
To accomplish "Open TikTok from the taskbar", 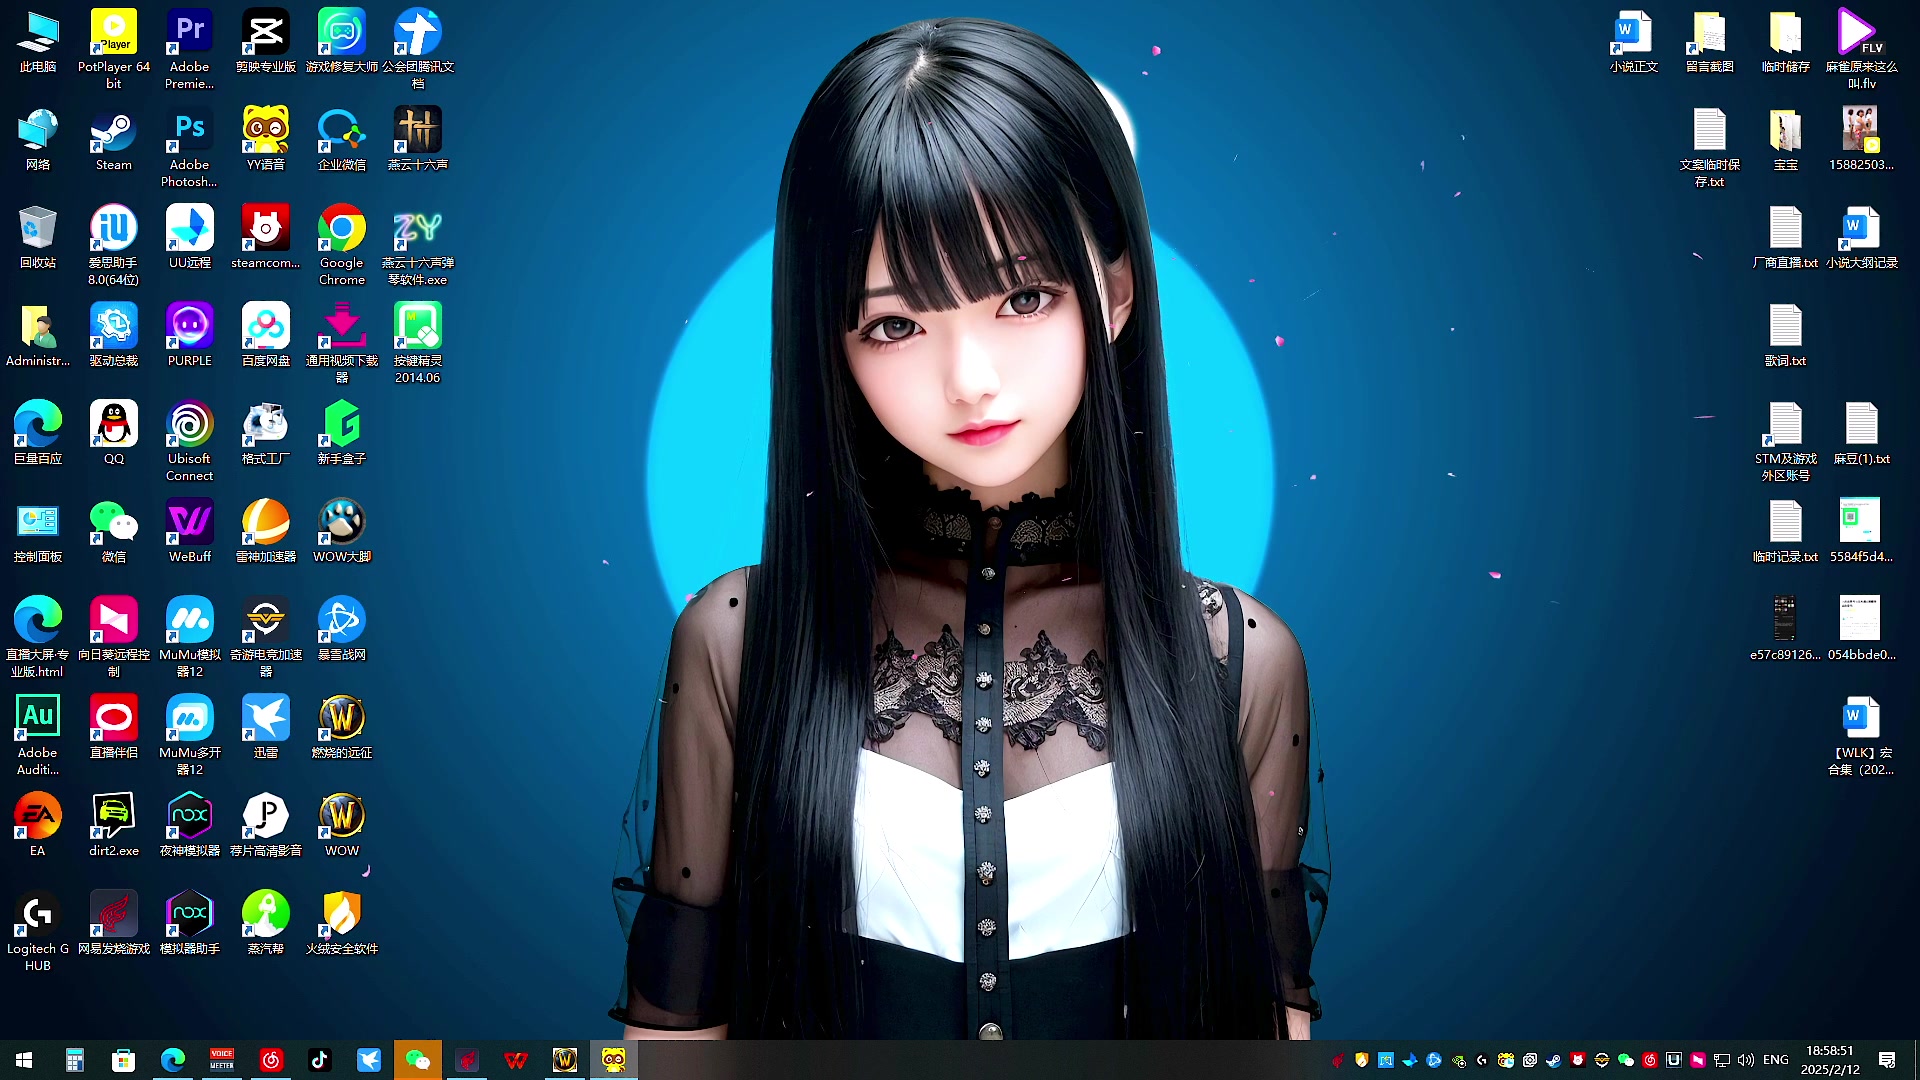I will click(320, 1060).
